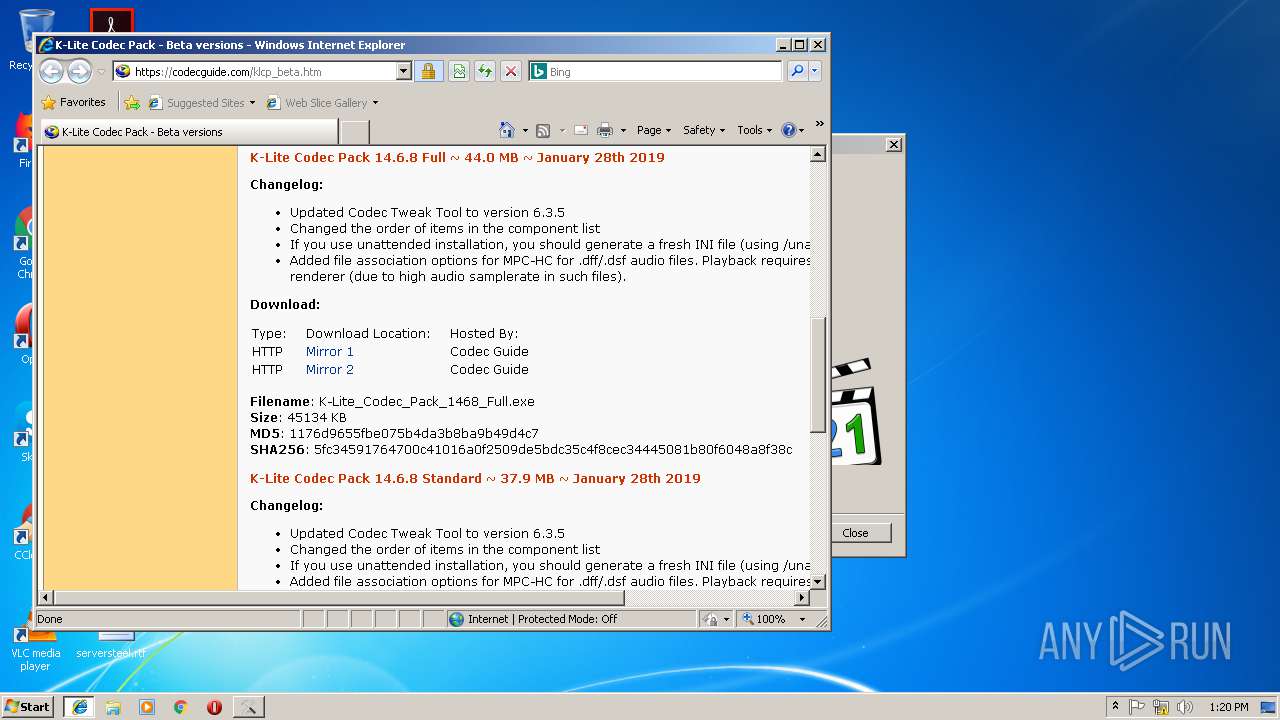Click the Refresh page icon

click(x=484, y=71)
